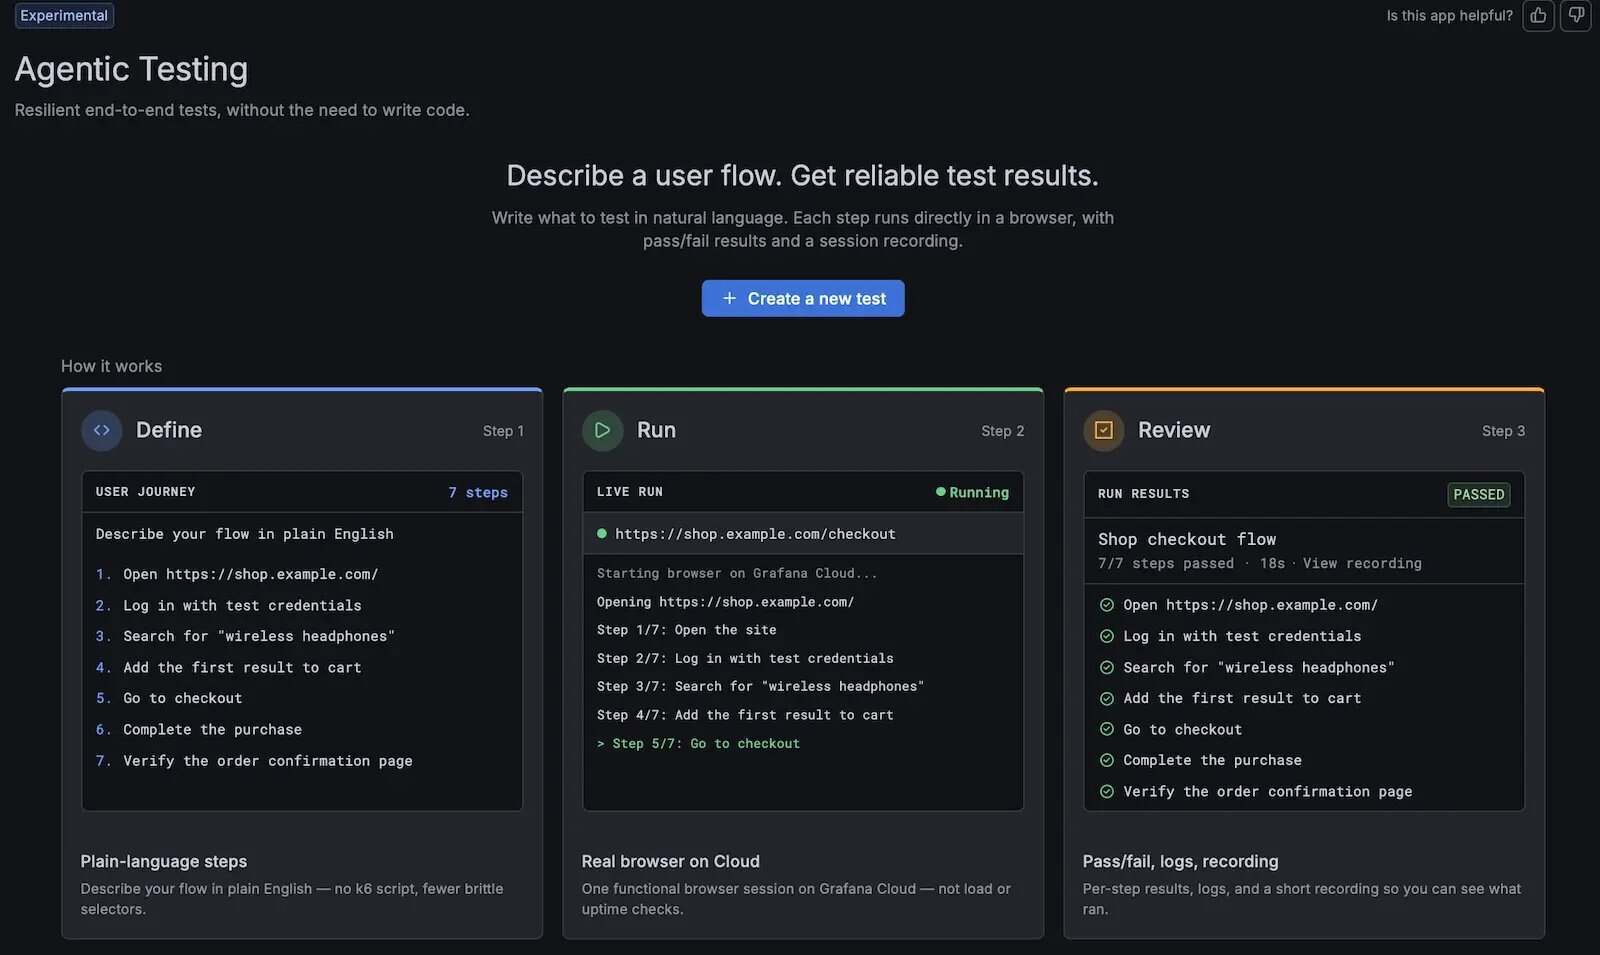This screenshot has width=1600, height=955.
Task: Select step 7 'Verify the order confirmation page' in Define
Action: click(x=267, y=761)
